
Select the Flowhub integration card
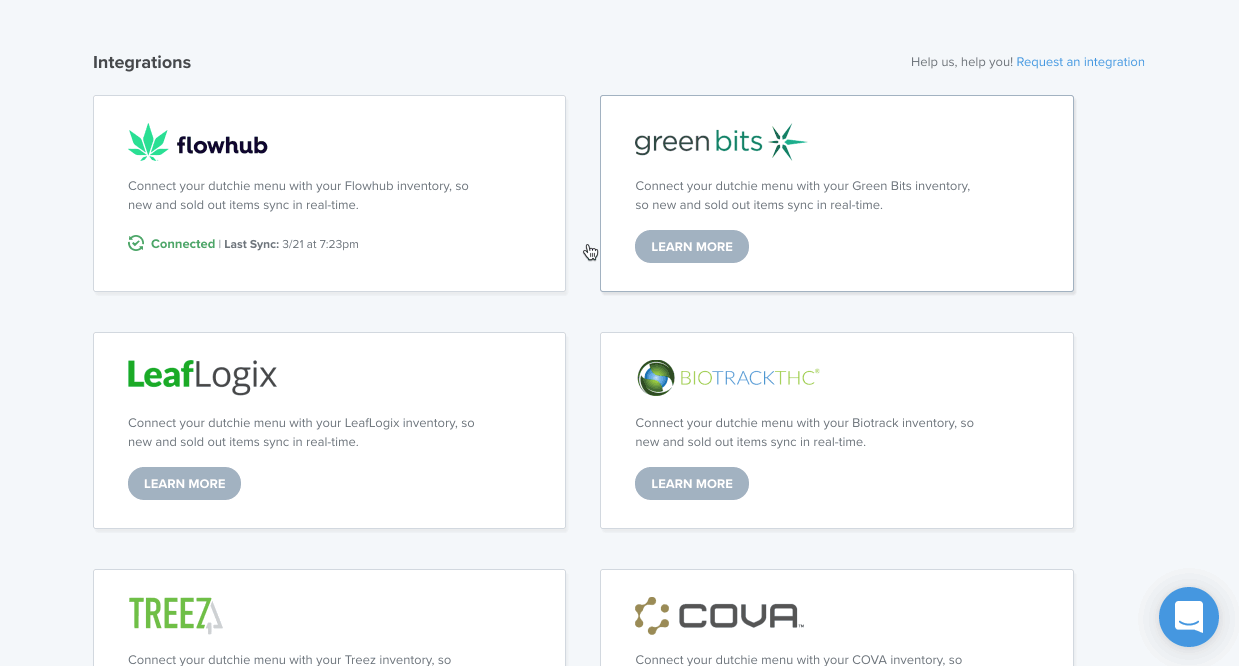click(330, 194)
